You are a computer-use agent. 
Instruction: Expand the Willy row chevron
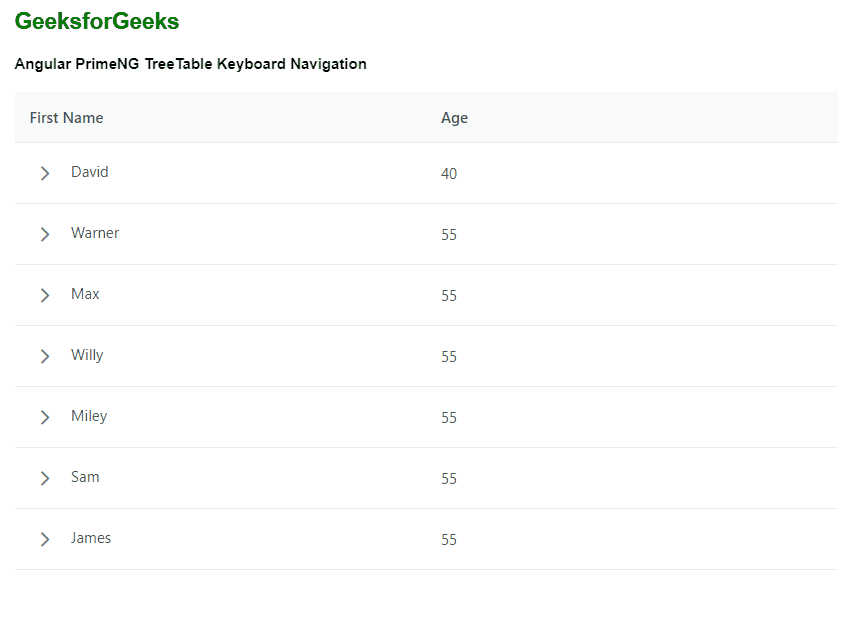(45, 356)
